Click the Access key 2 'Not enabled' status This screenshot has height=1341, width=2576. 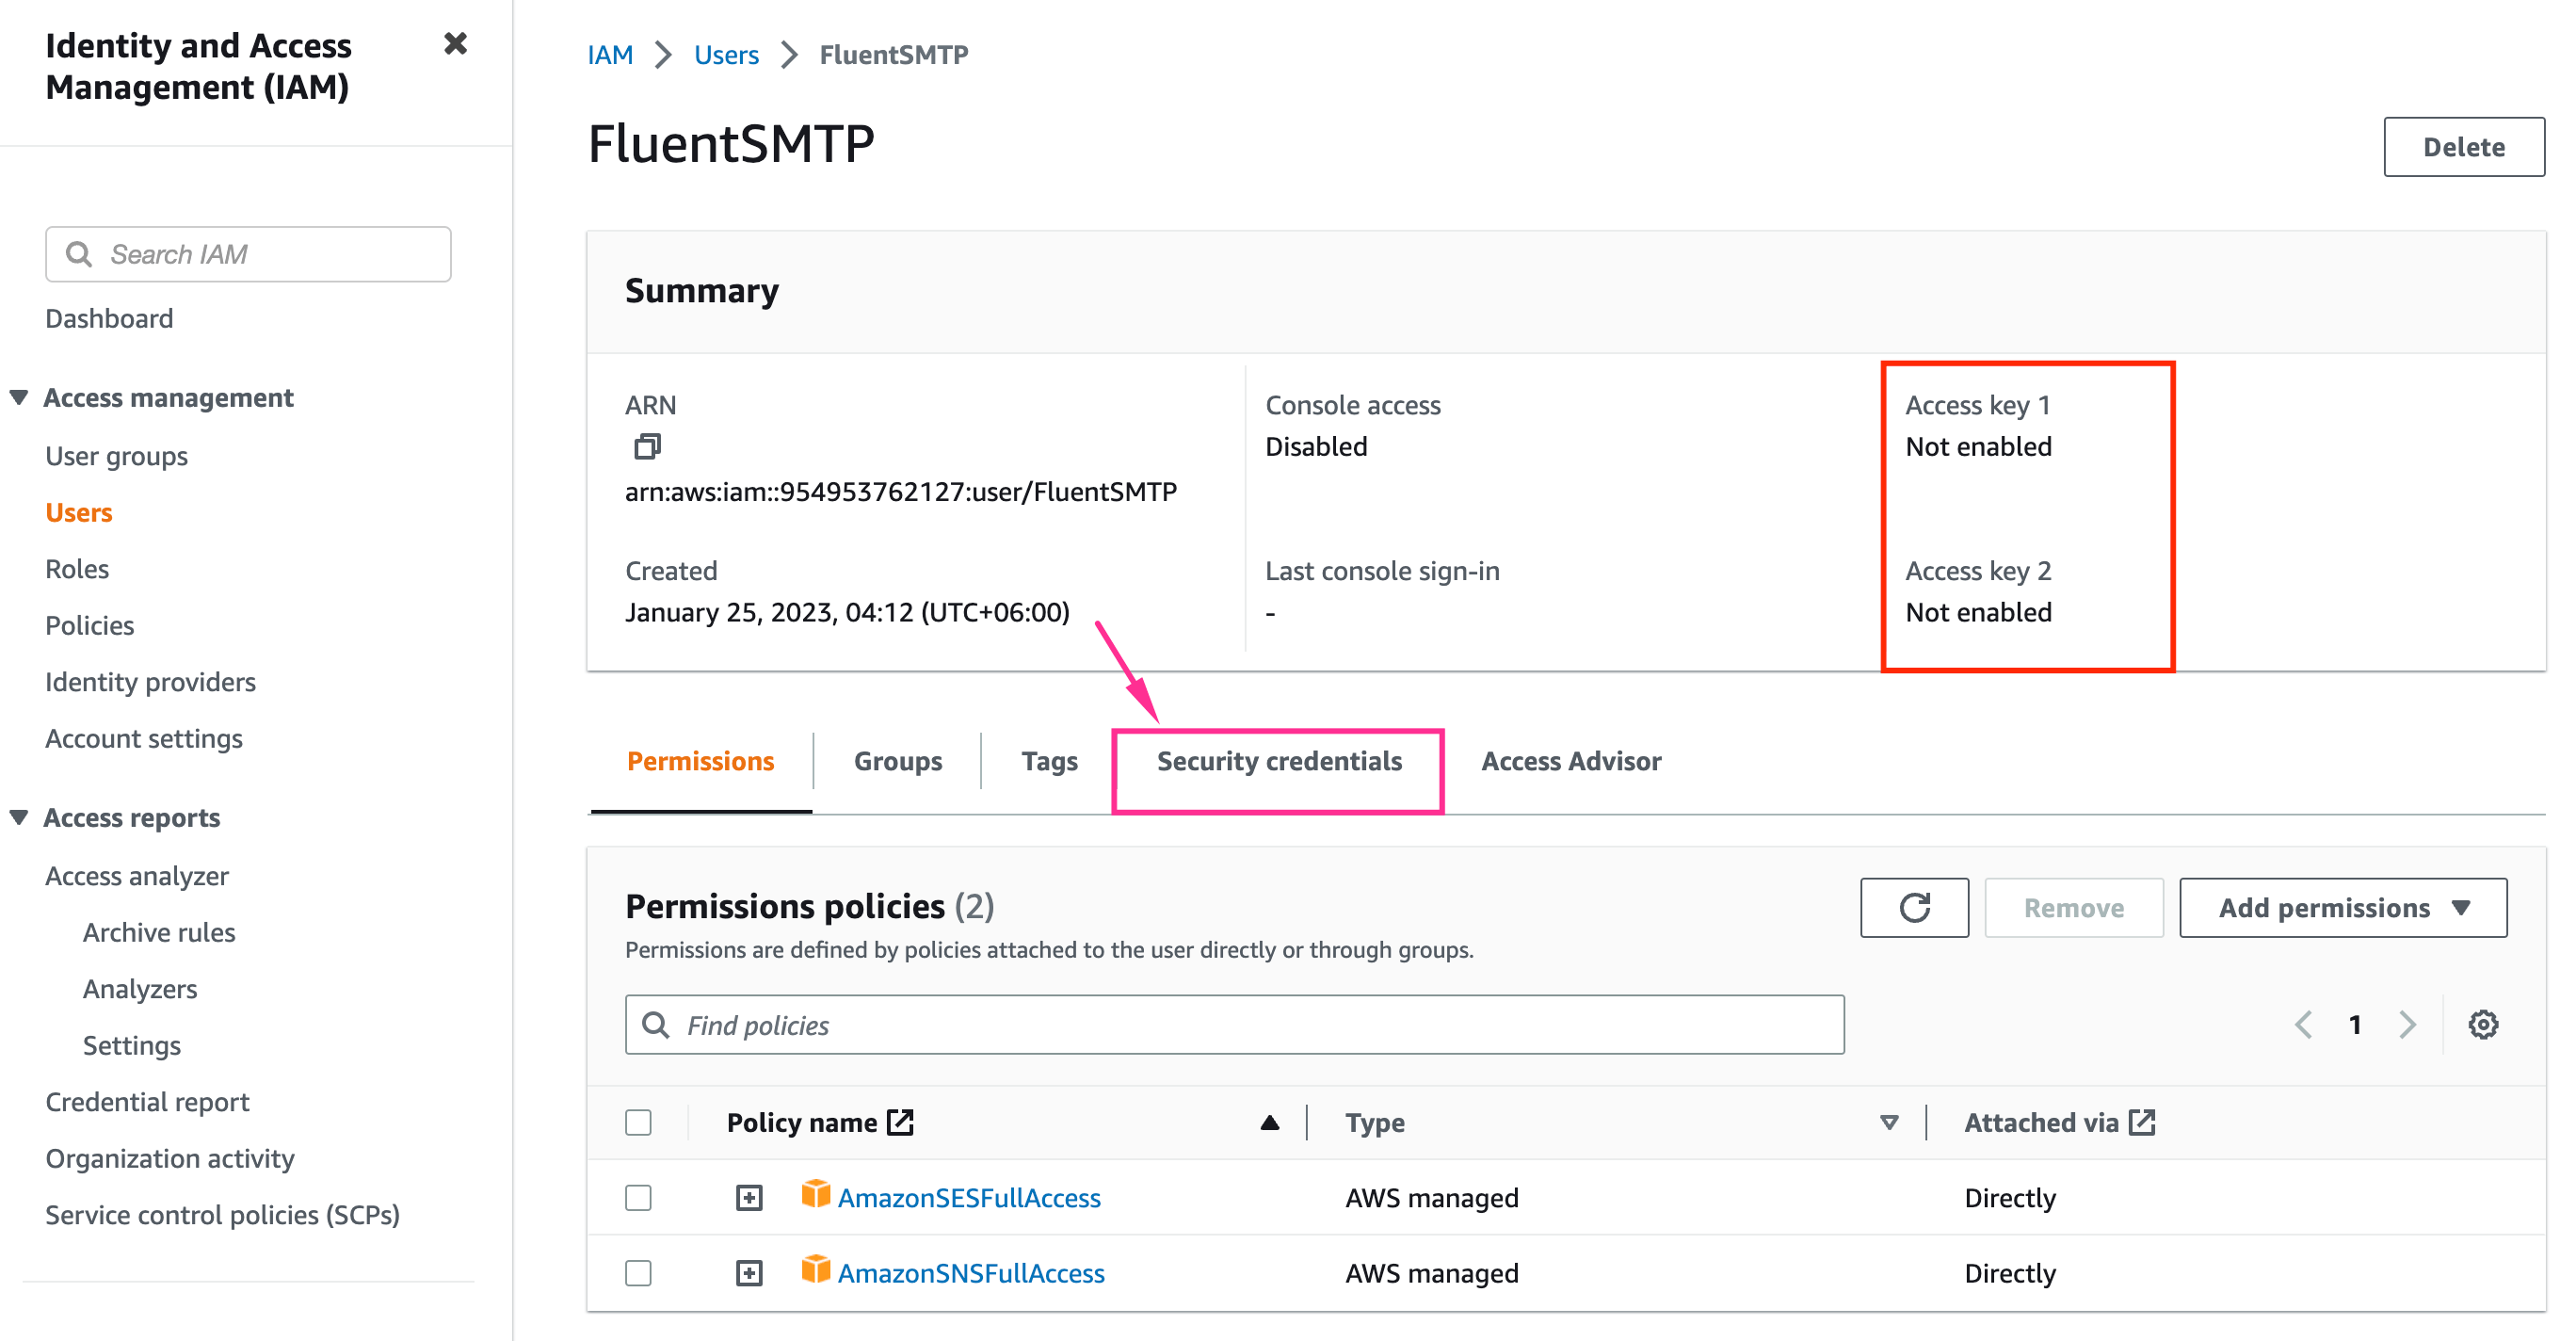1978,612
